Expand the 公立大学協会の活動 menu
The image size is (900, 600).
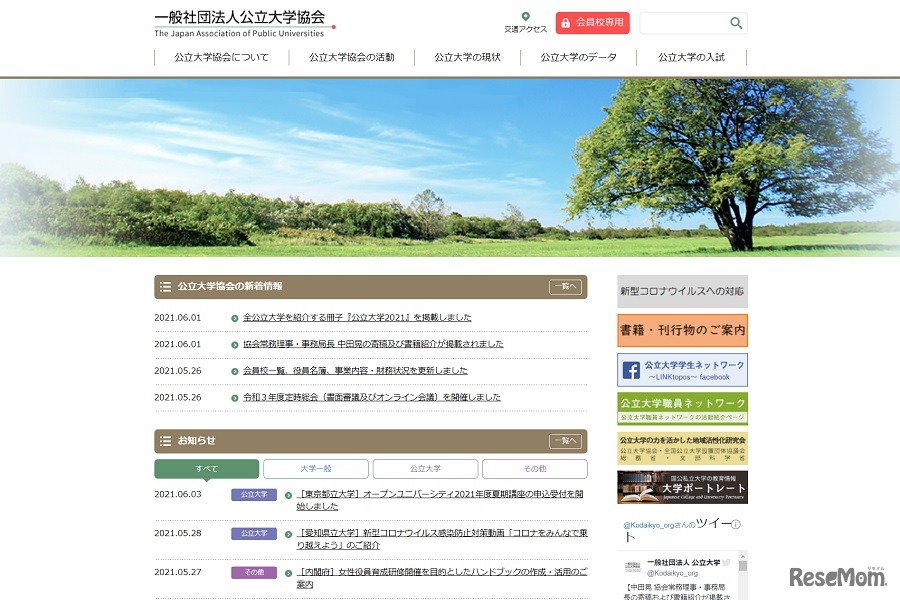click(x=351, y=57)
